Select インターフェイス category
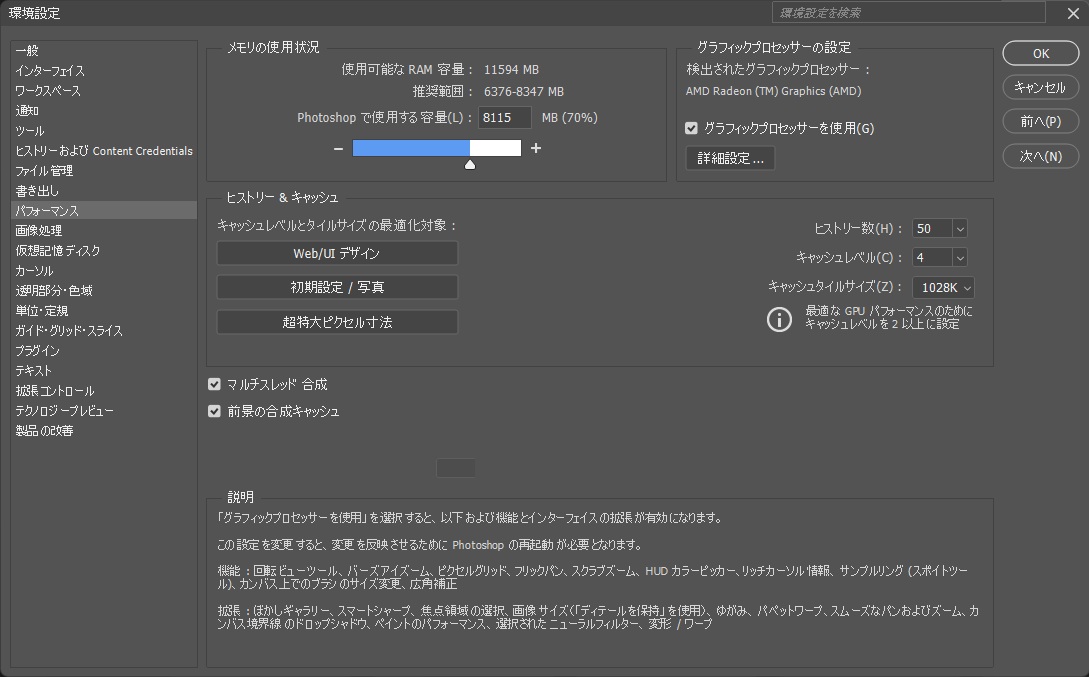This screenshot has width=1089, height=677. click(x=103, y=71)
